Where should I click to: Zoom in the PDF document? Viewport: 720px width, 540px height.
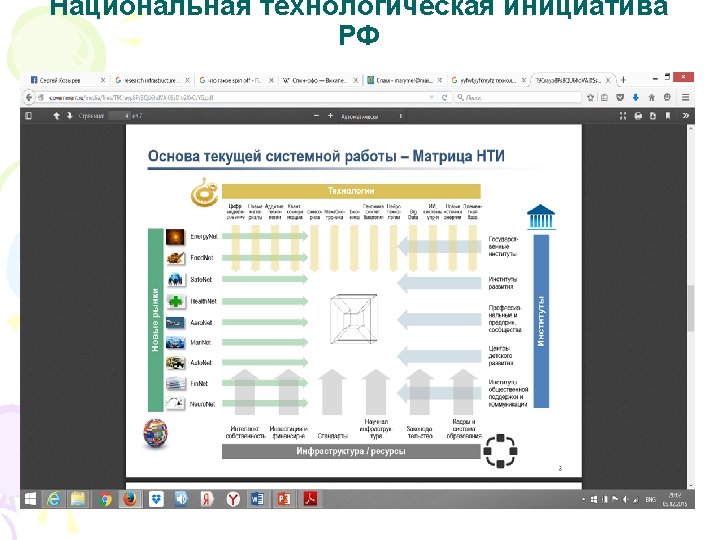point(330,116)
